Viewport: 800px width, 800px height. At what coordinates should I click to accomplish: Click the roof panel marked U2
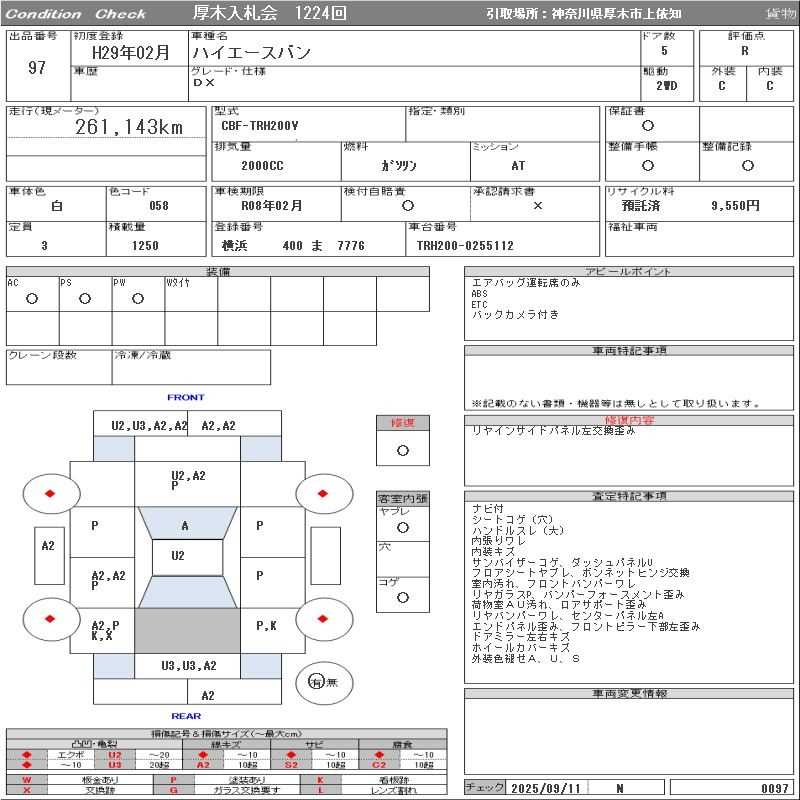(187, 557)
